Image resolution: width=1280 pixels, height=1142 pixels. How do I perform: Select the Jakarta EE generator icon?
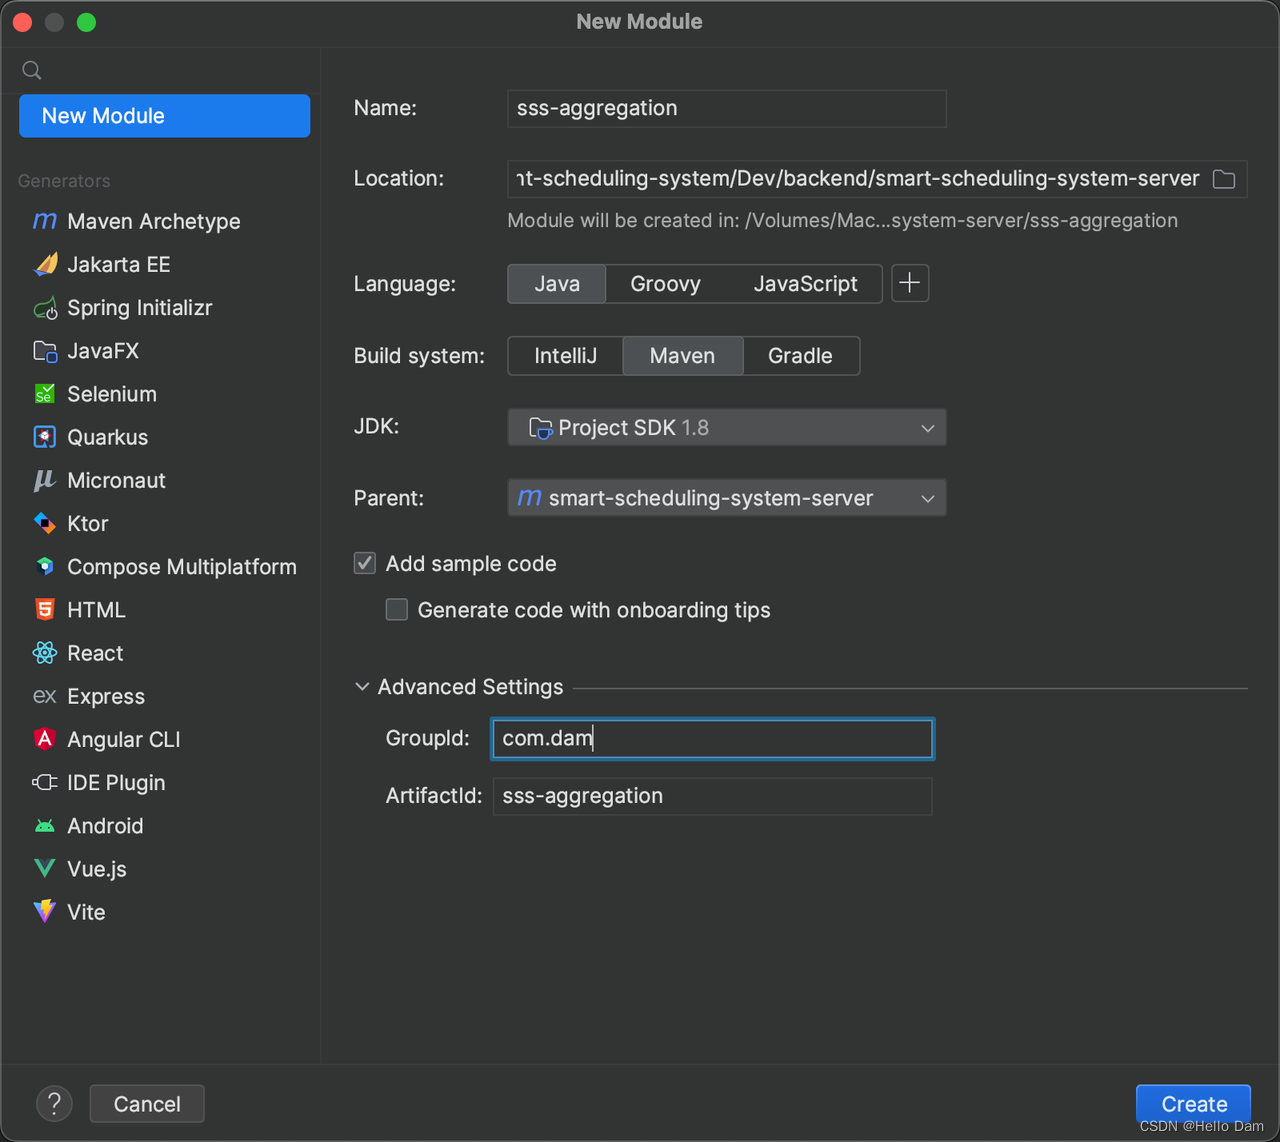pyautogui.click(x=45, y=264)
